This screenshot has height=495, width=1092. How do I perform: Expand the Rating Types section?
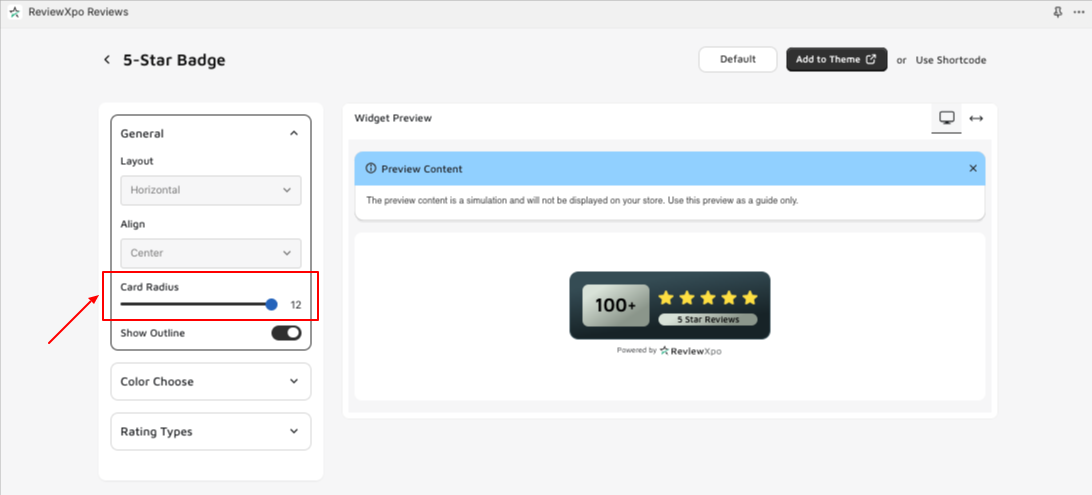point(211,432)
